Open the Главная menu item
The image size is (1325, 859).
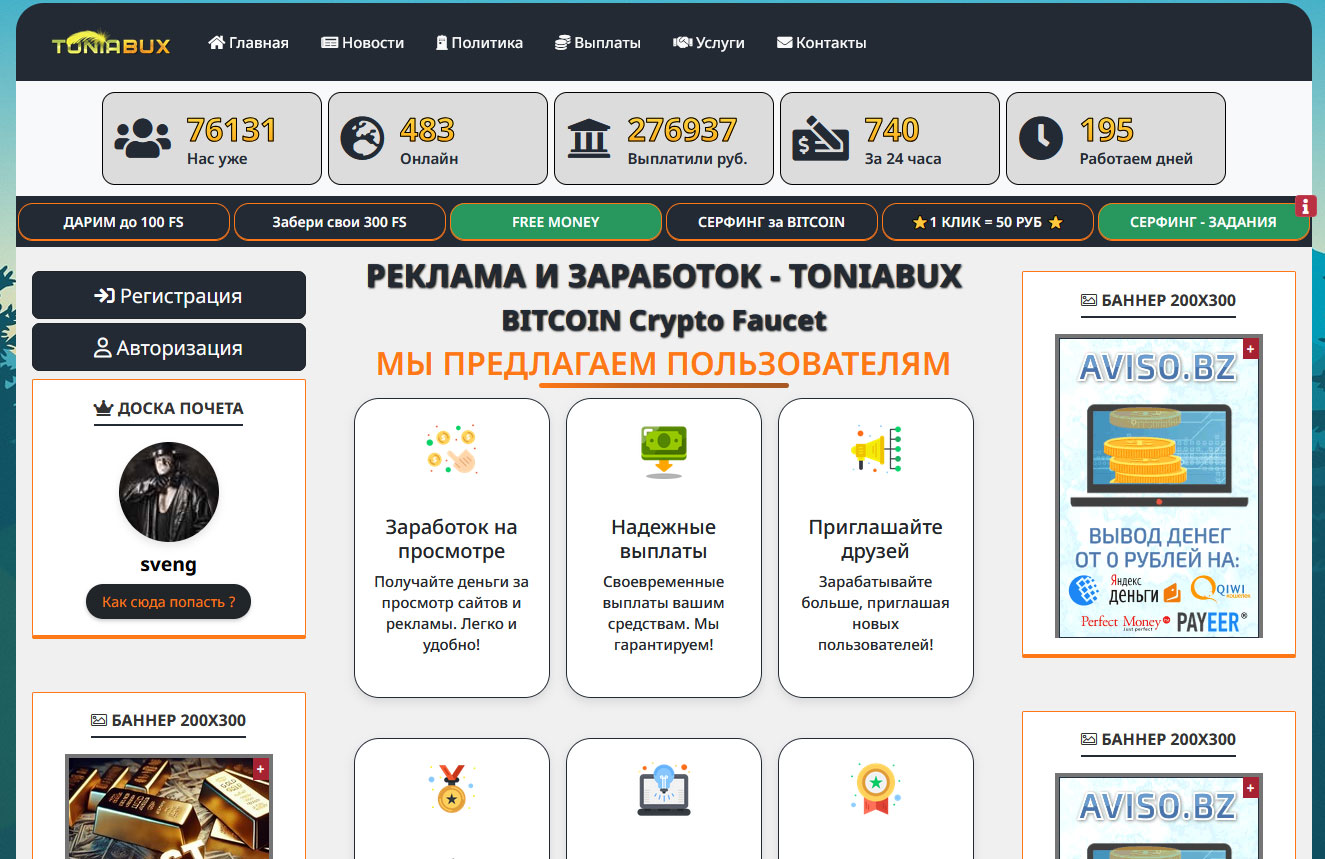tap(248, 43)
